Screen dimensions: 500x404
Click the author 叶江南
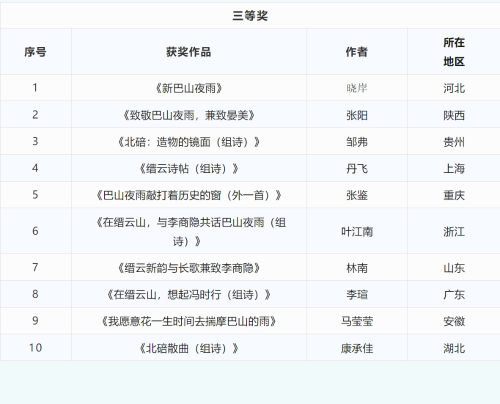tap(357, 231)
